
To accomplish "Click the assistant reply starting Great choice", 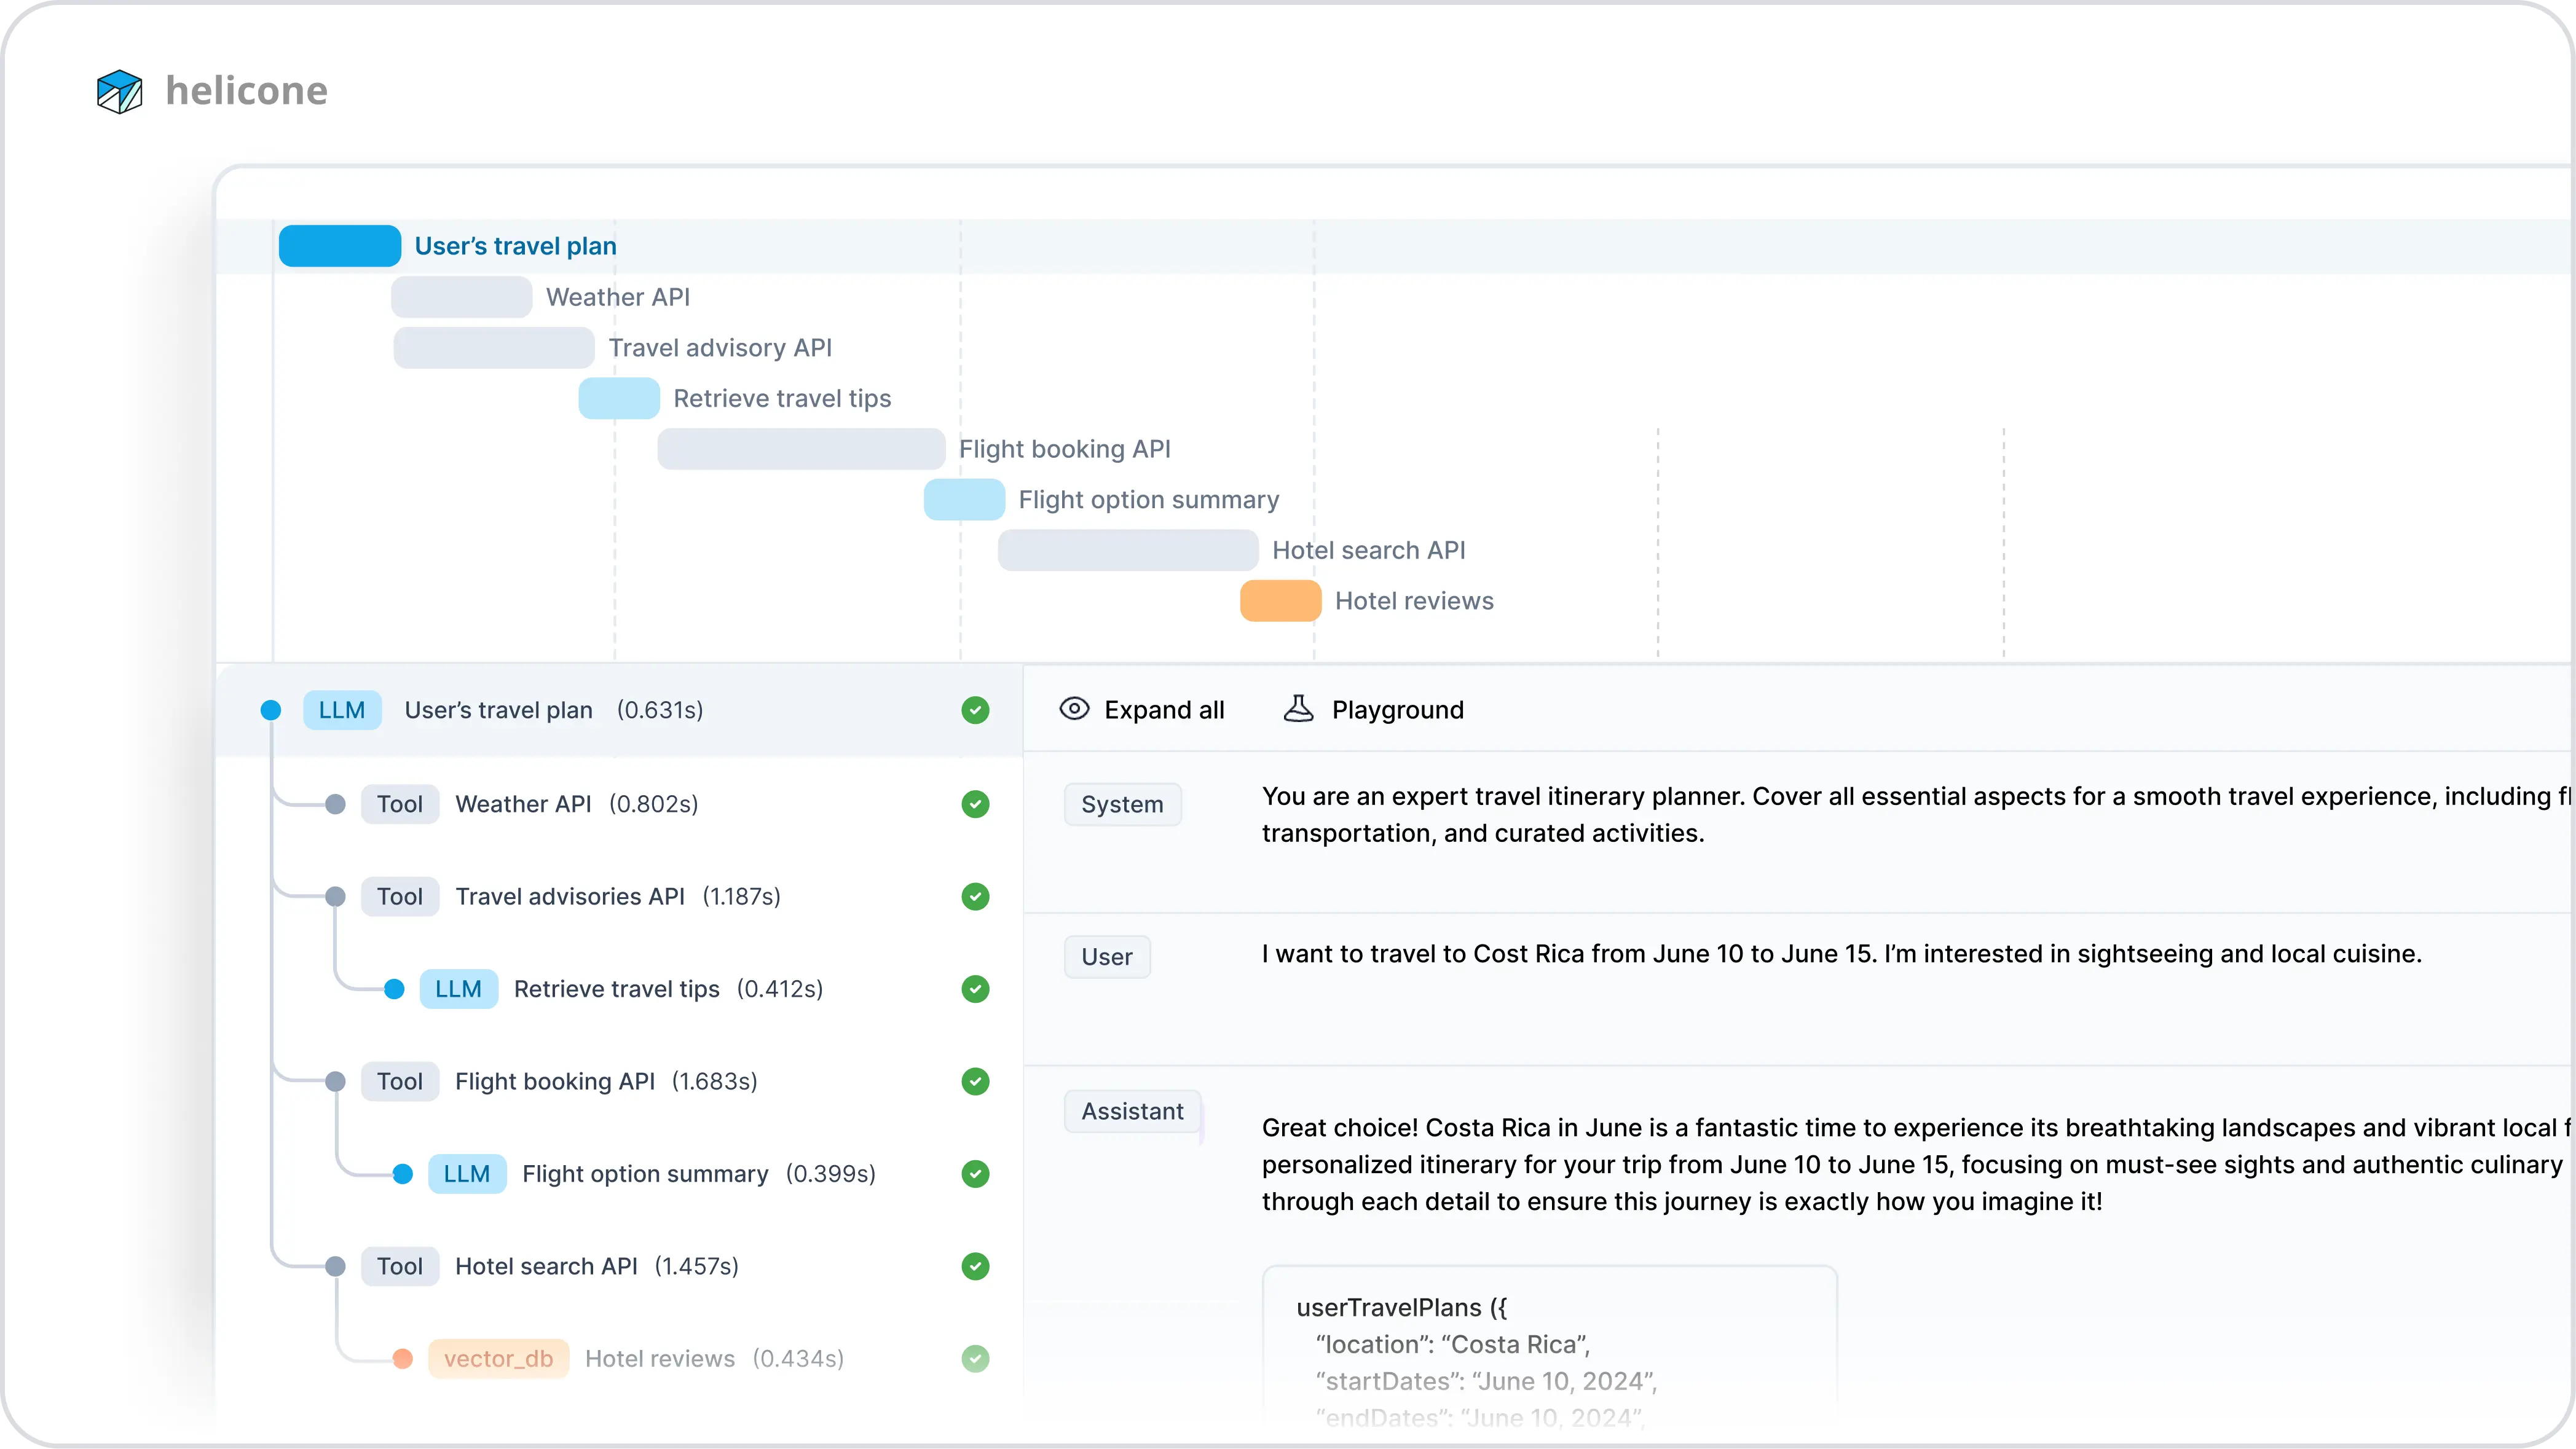I will [x=1915, y=1165].
